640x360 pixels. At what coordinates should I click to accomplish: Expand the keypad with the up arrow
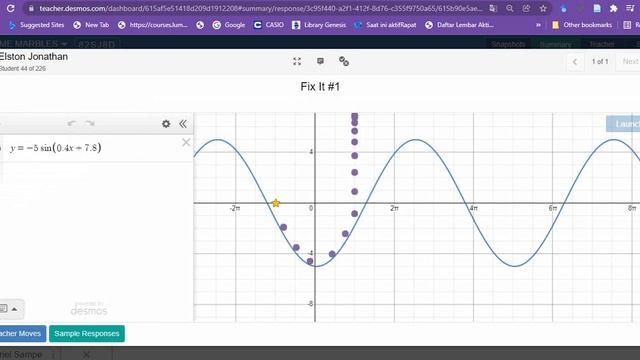coord(15,309)
